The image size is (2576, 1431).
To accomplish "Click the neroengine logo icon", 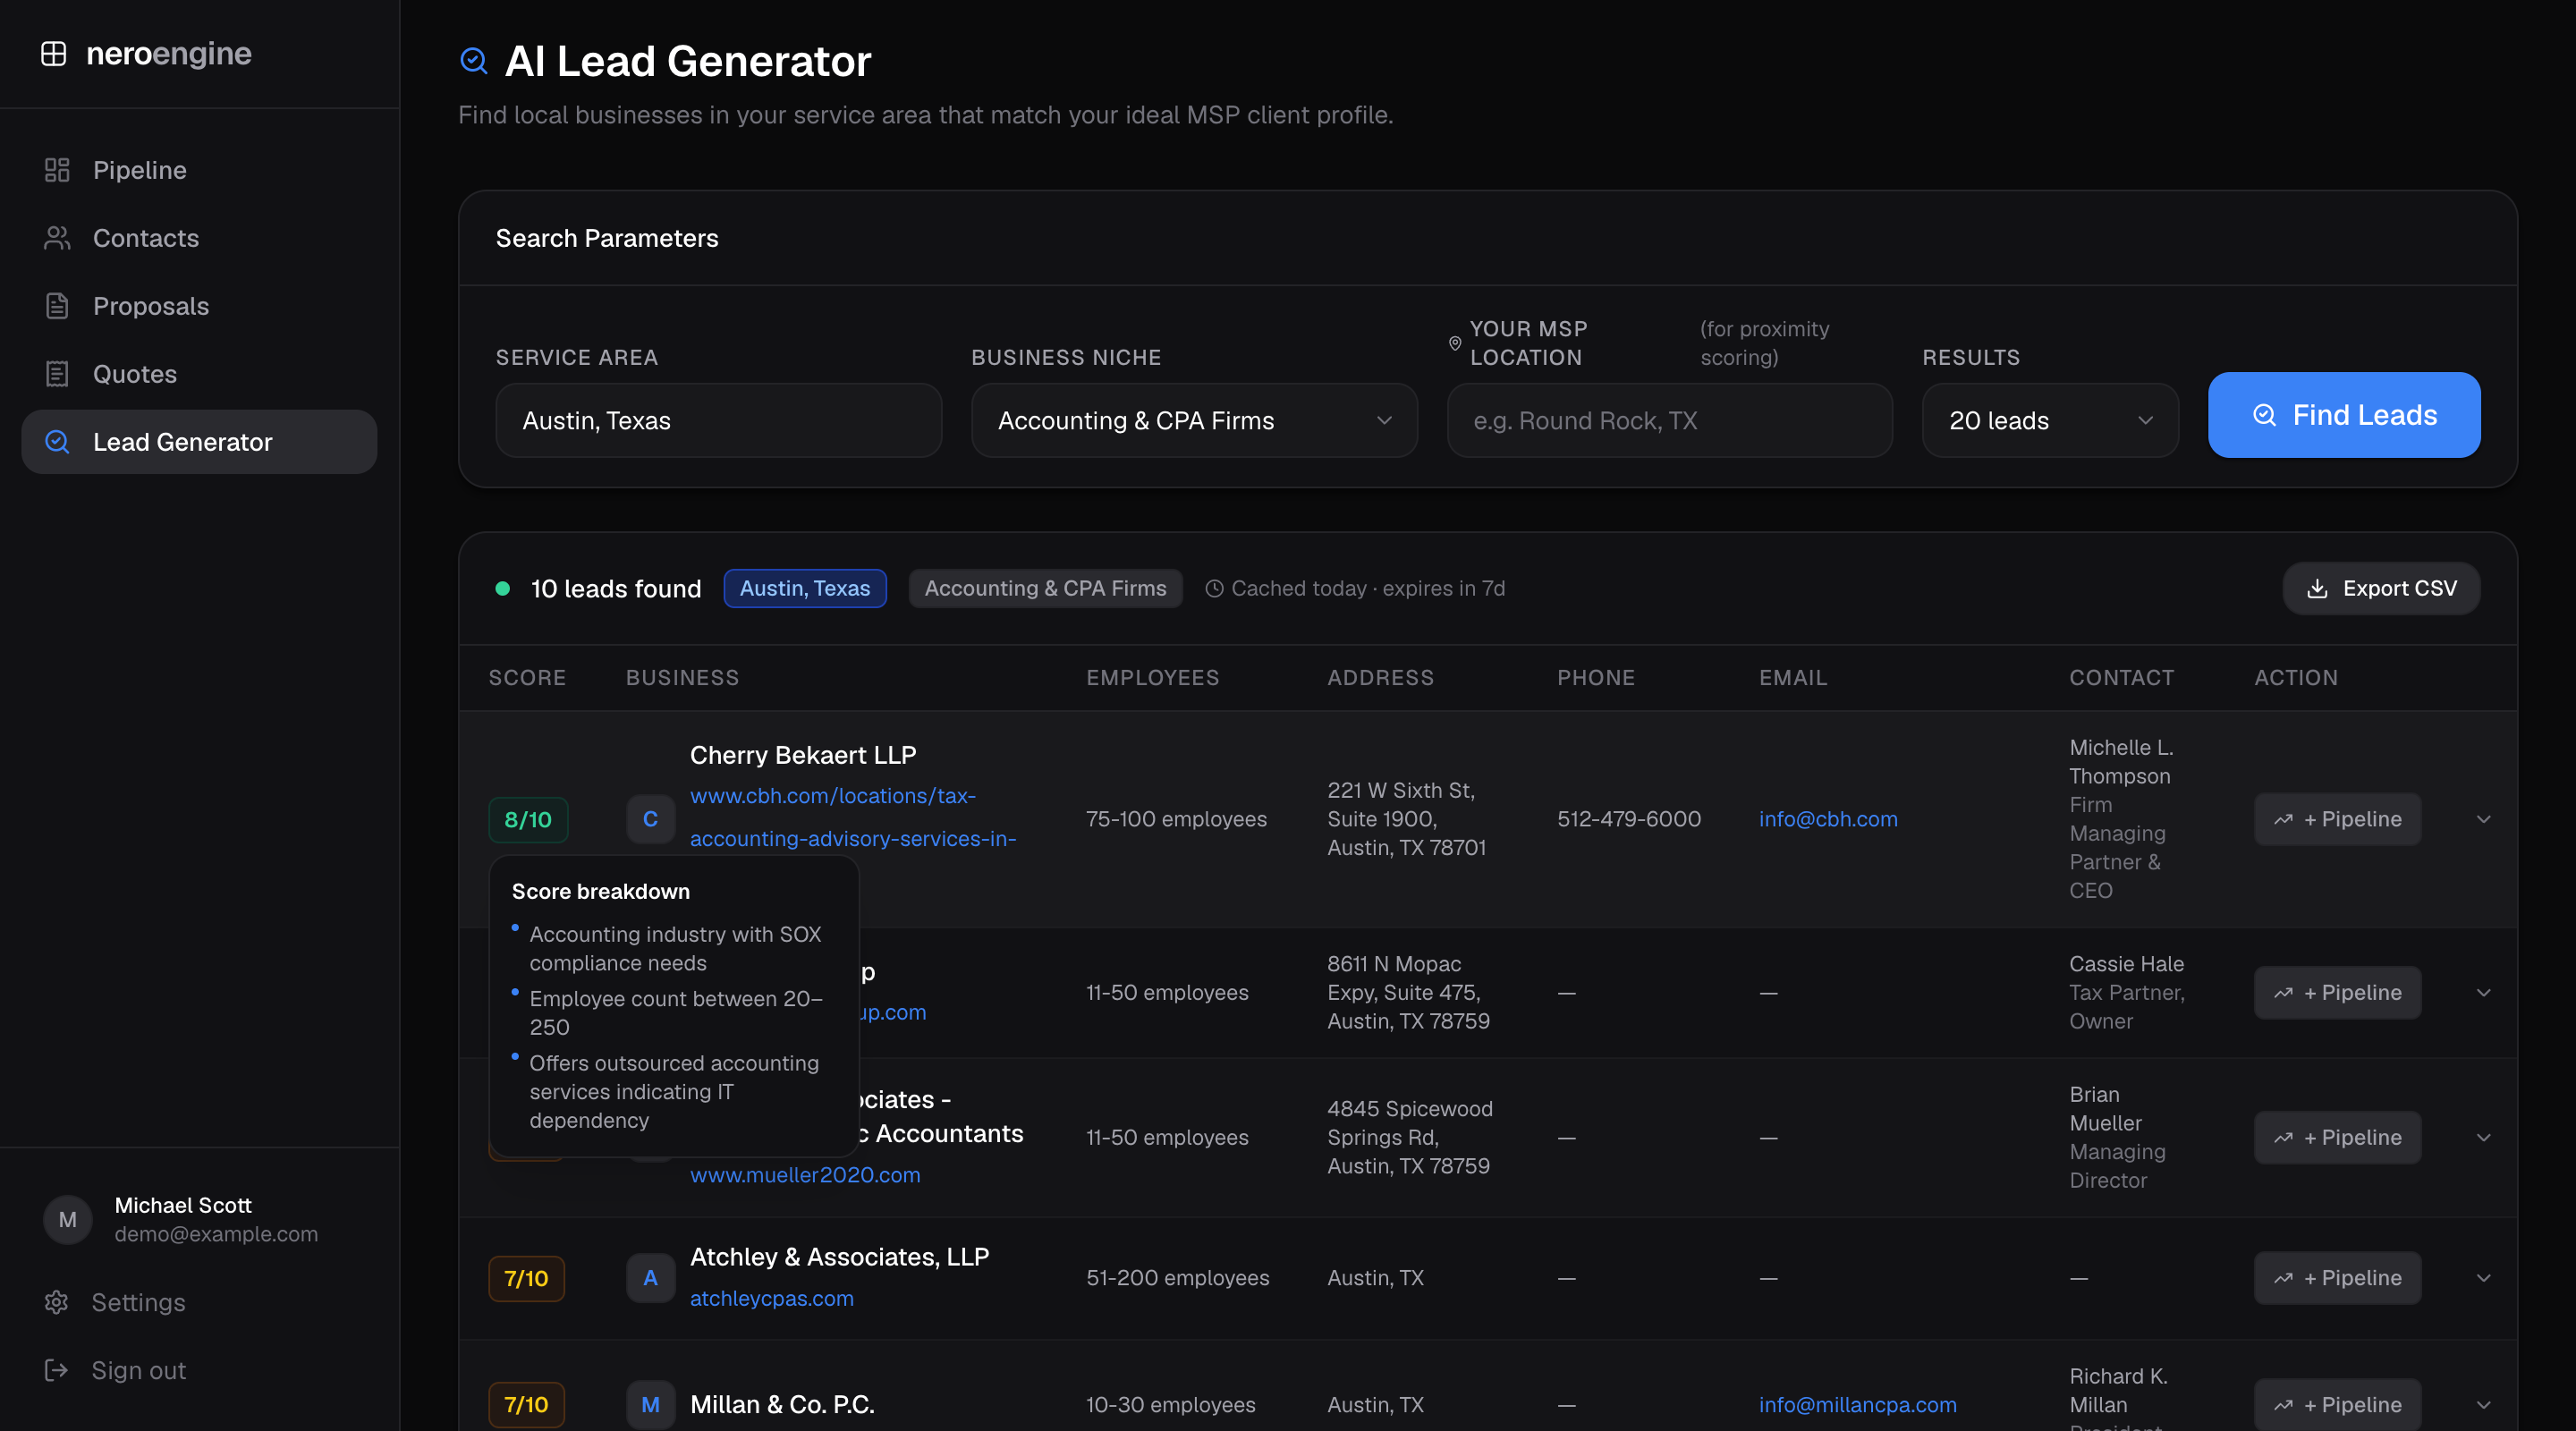I will coord(54,53).
